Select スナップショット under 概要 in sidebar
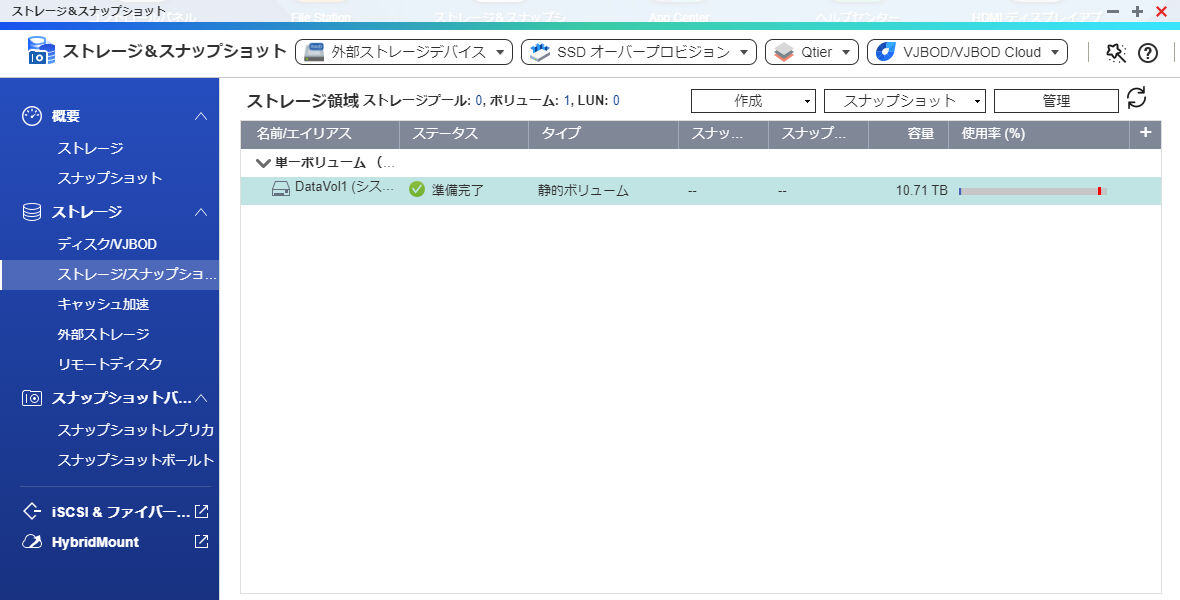Screen dimensions: 1180x600 [110, 178]
